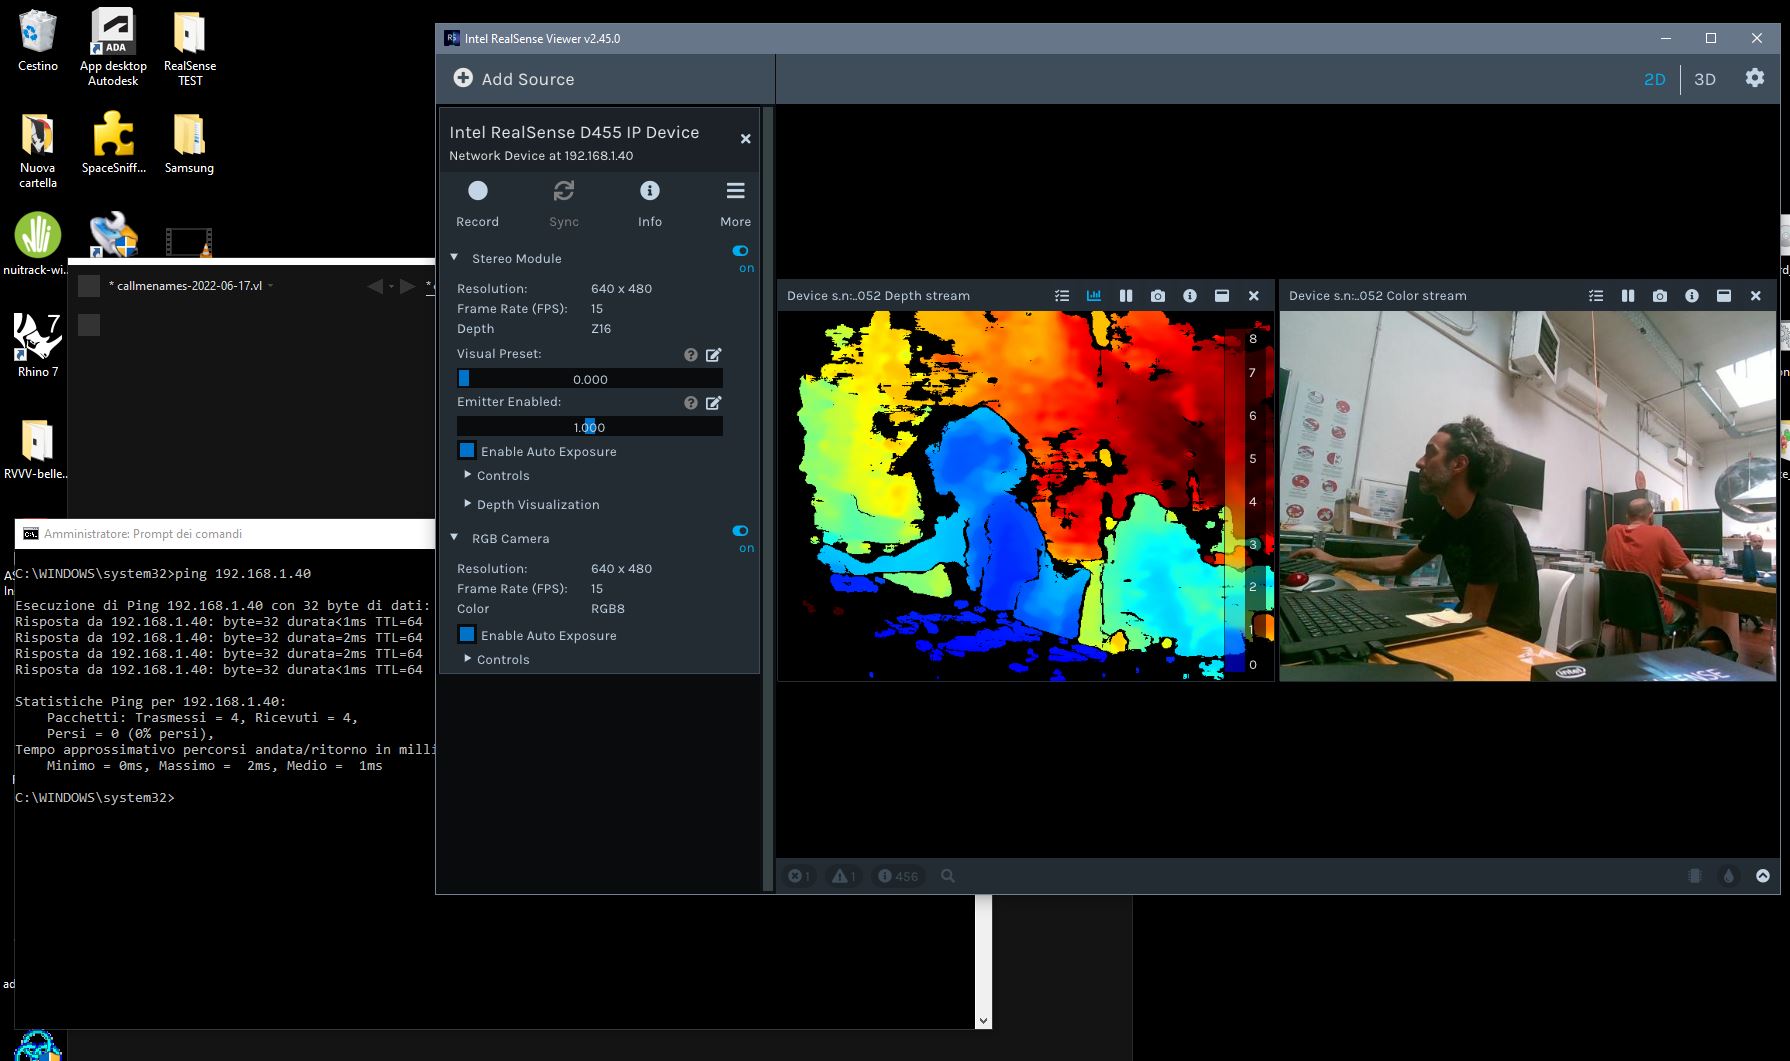Screen dimensions: 1790x1061
Task: Close the Depth stream panel
Action: 1254,296
